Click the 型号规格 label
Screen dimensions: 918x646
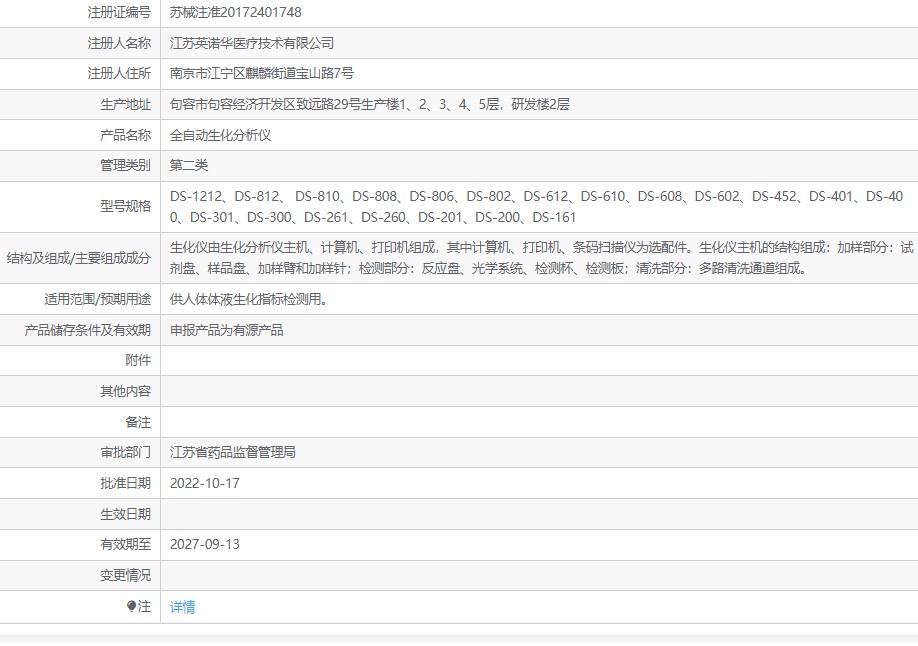pos(125,206)
